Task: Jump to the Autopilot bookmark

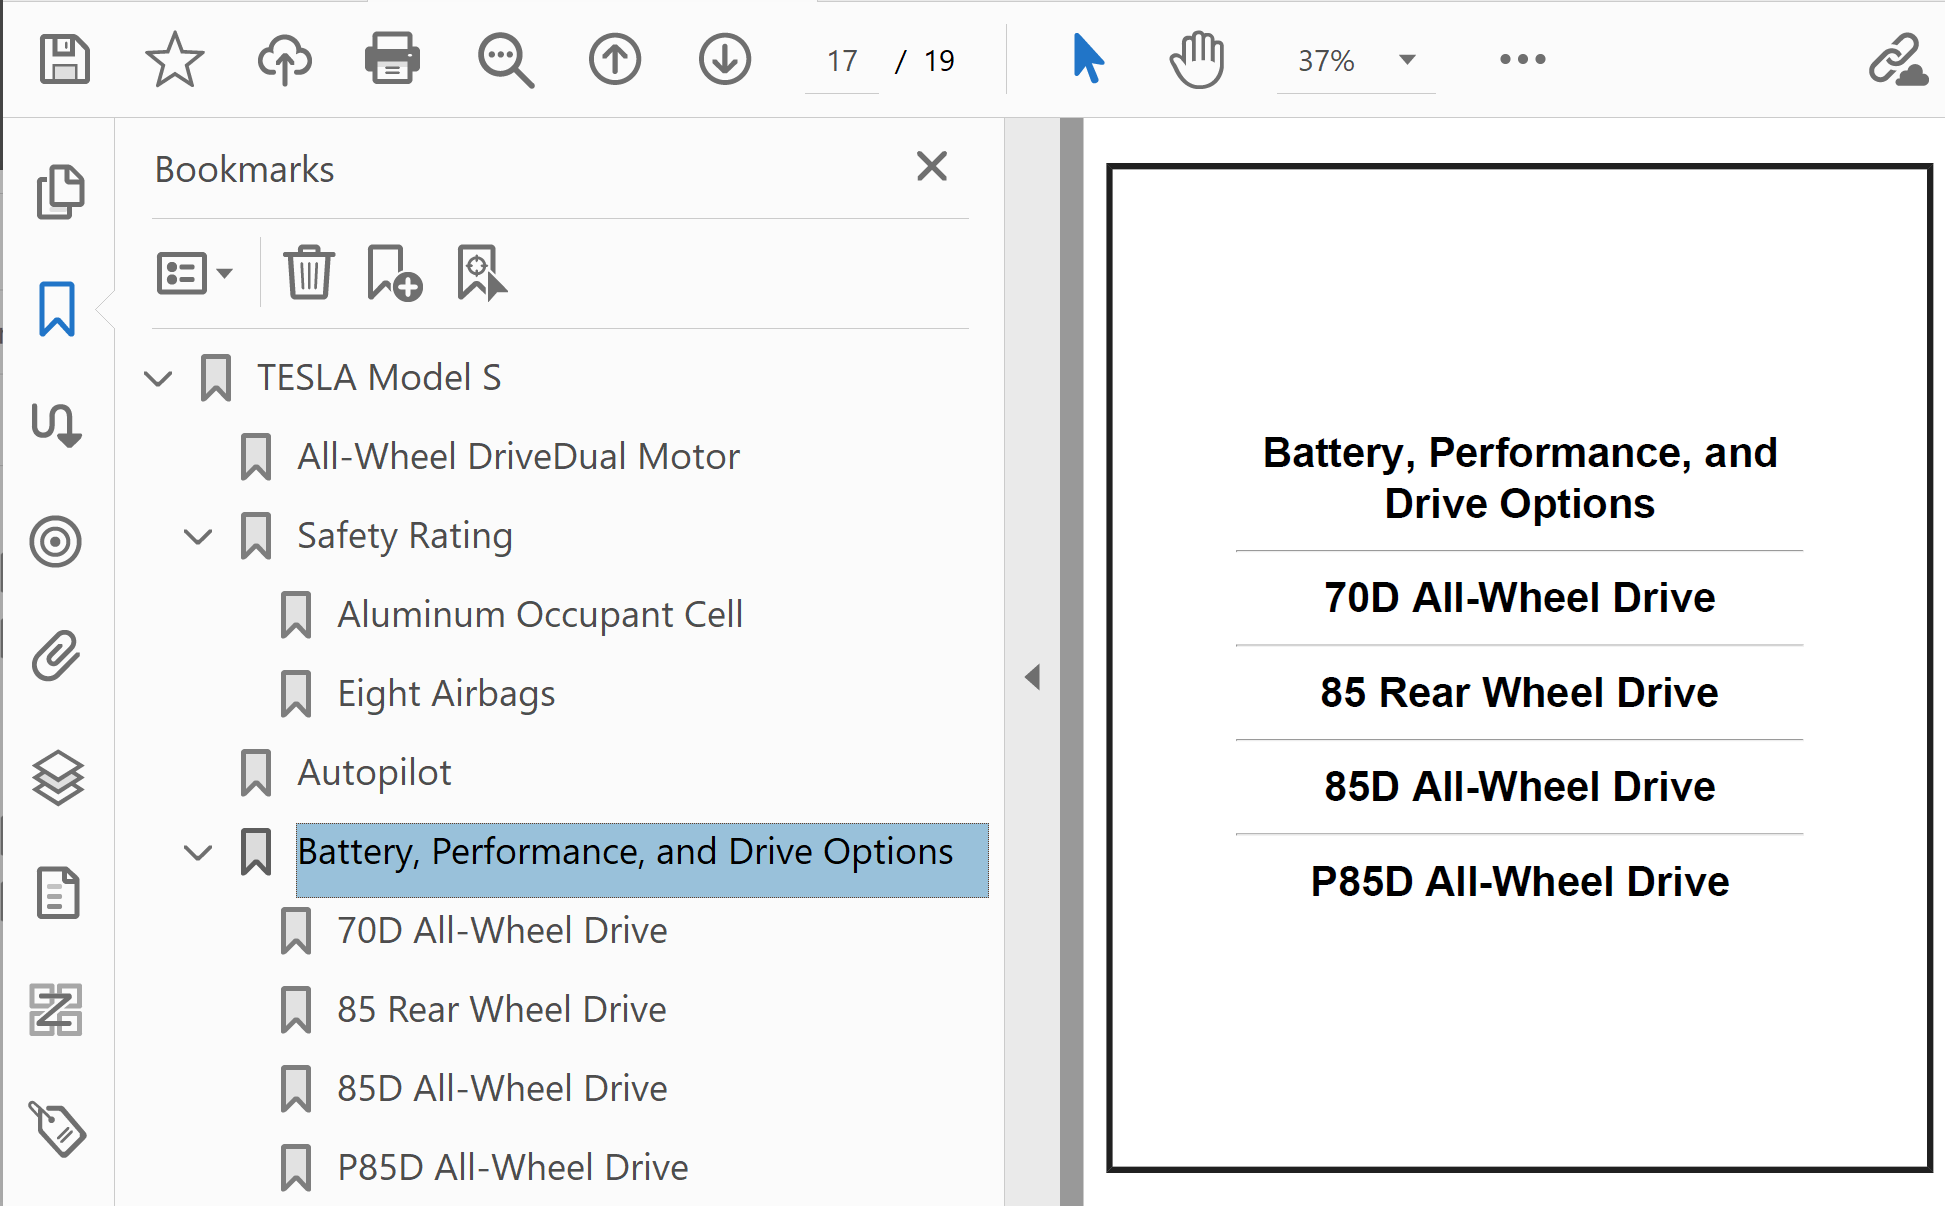Action: point(374,773)
